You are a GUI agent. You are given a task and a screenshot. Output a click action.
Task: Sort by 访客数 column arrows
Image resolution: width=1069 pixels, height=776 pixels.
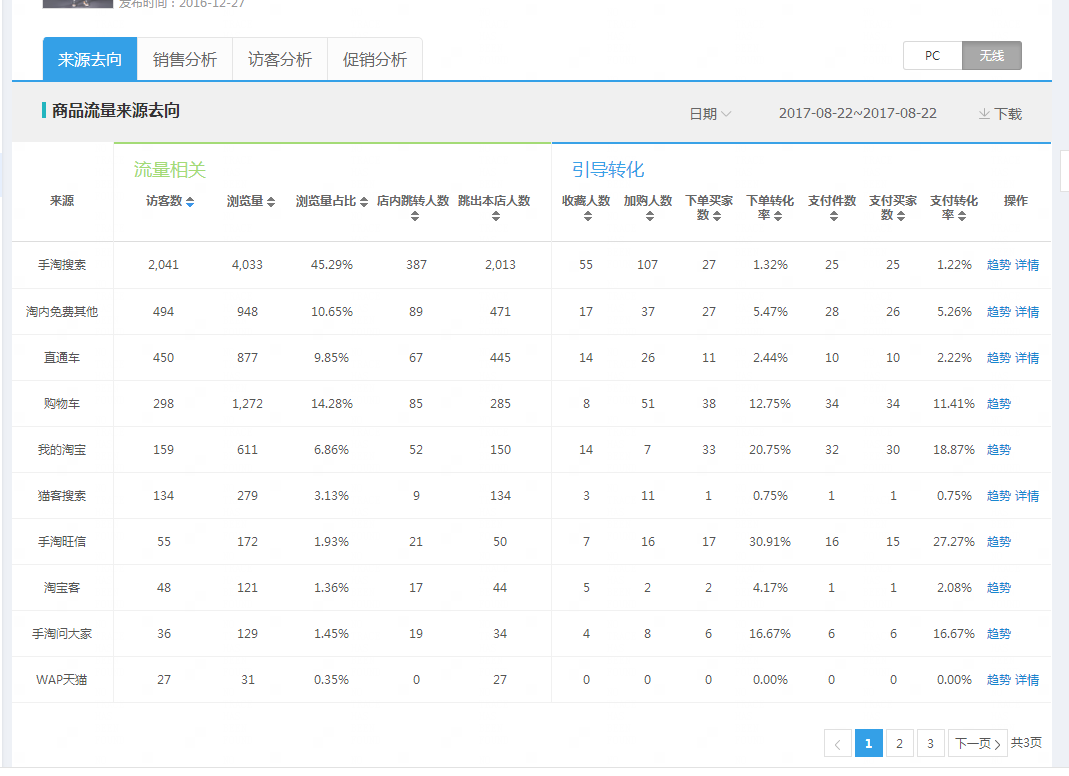[190, 202]
